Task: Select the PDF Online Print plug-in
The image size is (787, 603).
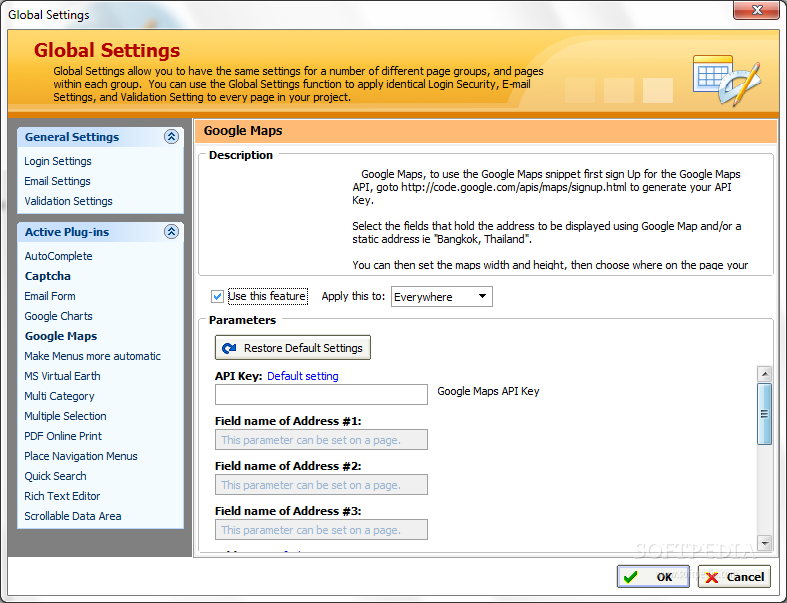Action: 63,436
